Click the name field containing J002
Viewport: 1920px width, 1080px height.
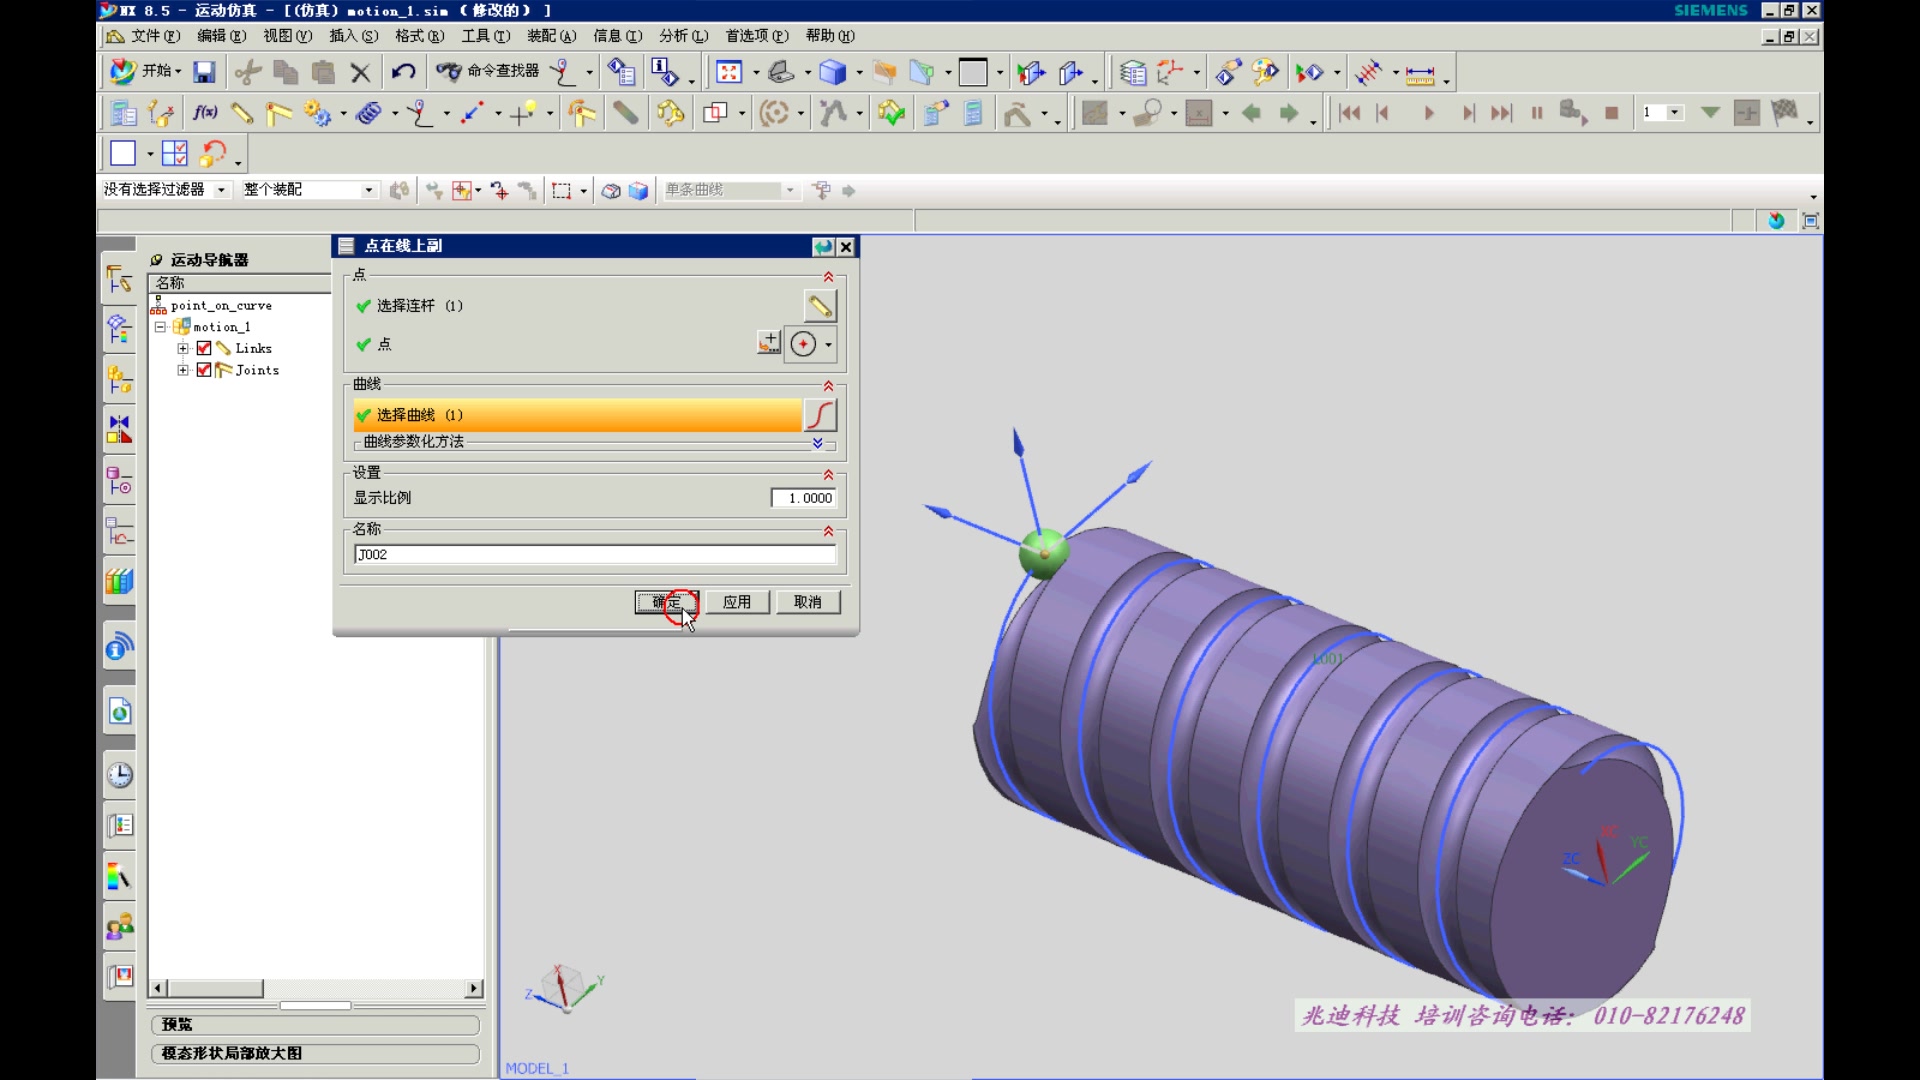(595, 554)
